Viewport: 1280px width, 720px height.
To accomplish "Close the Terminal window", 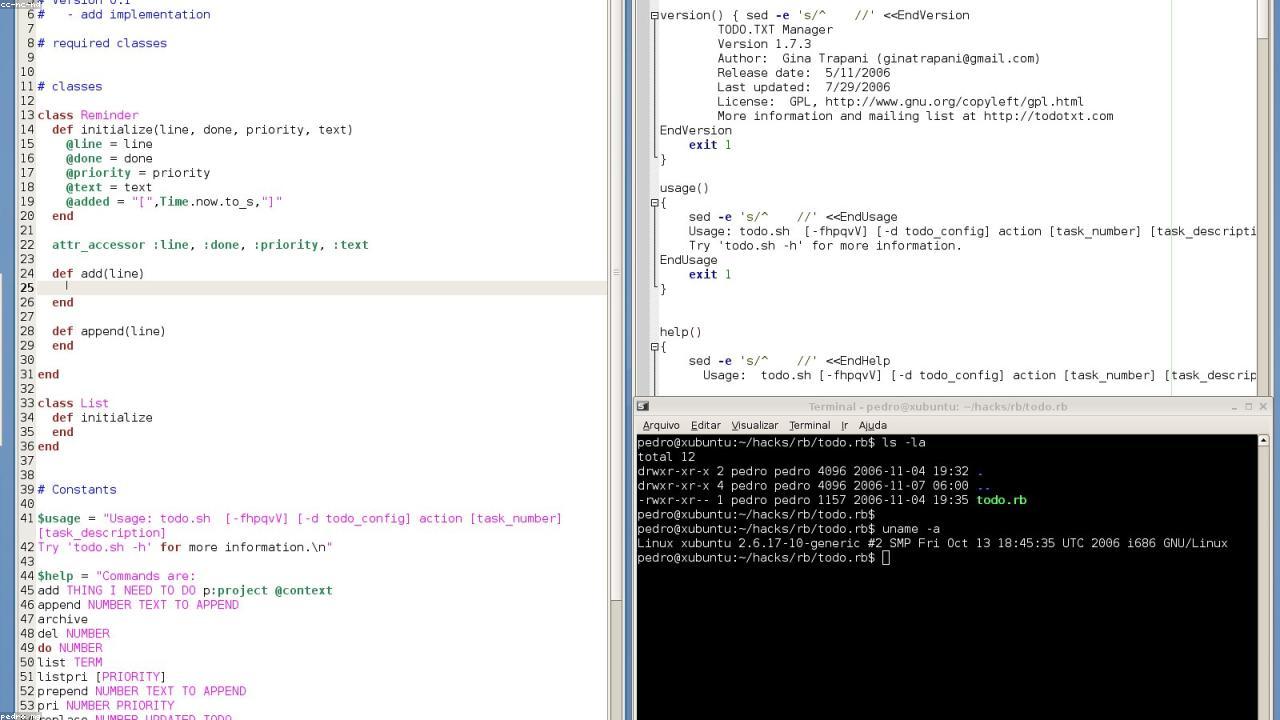I will [1263, 407].
